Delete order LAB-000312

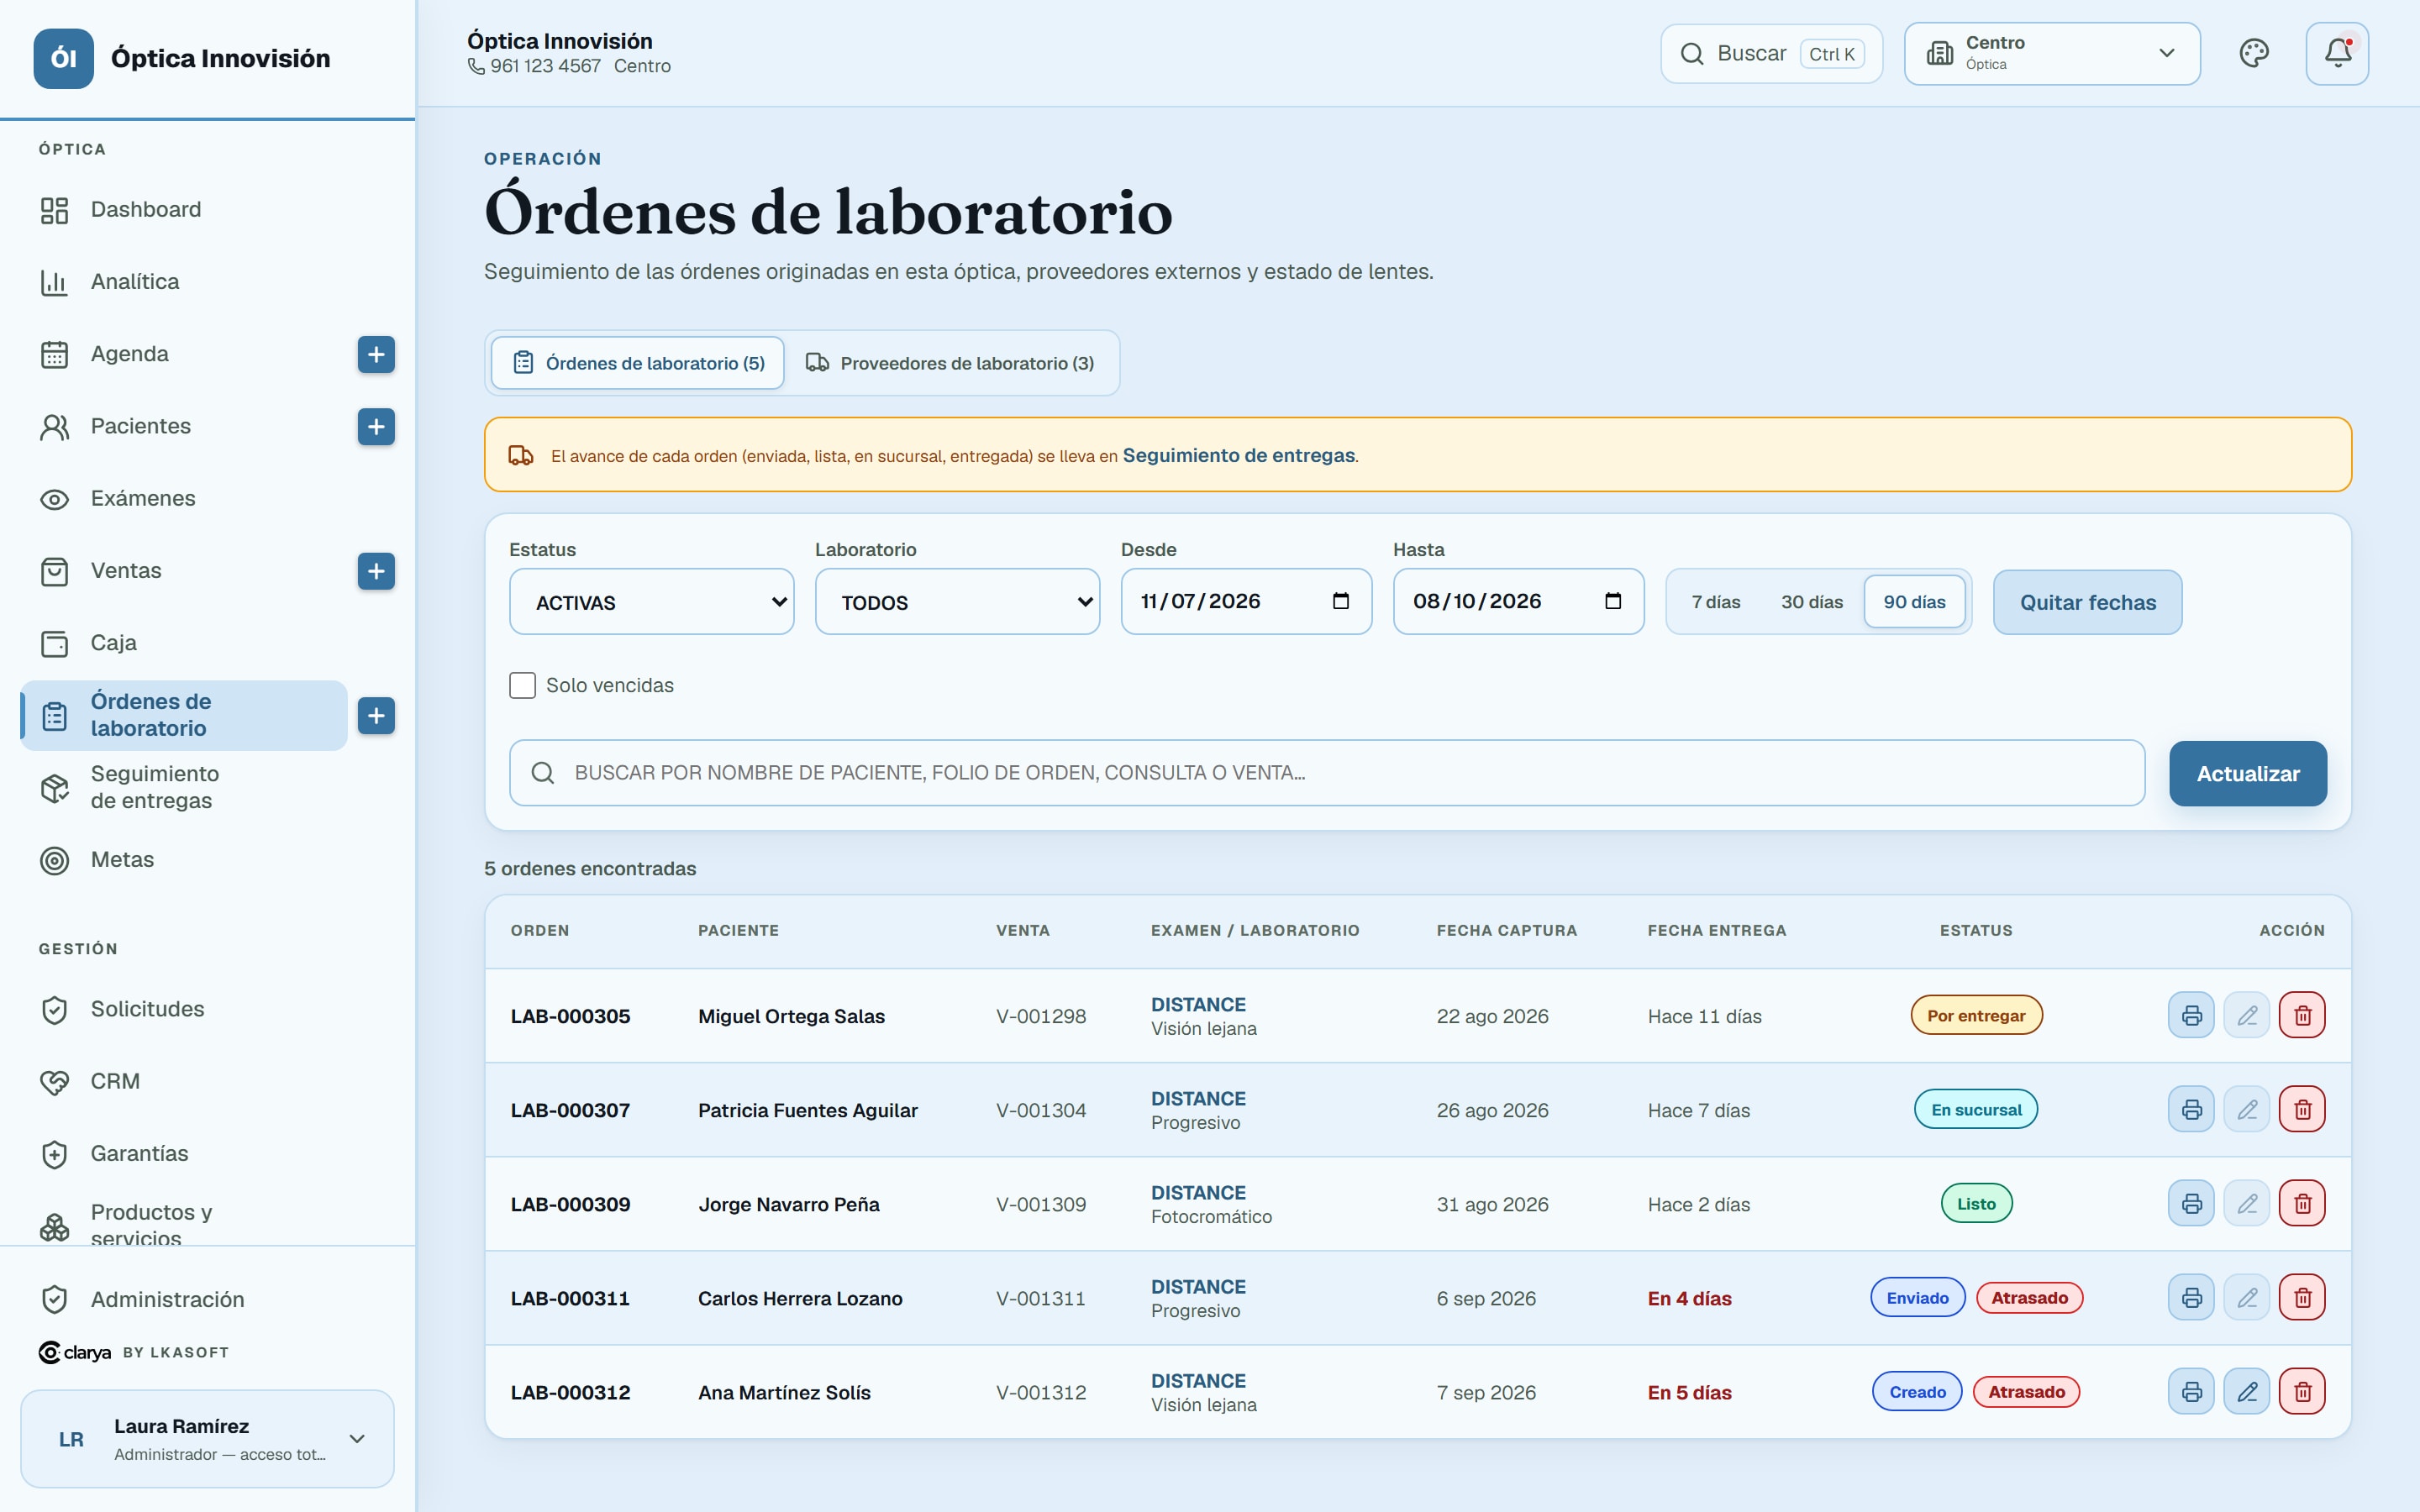click(2302, 1391)
